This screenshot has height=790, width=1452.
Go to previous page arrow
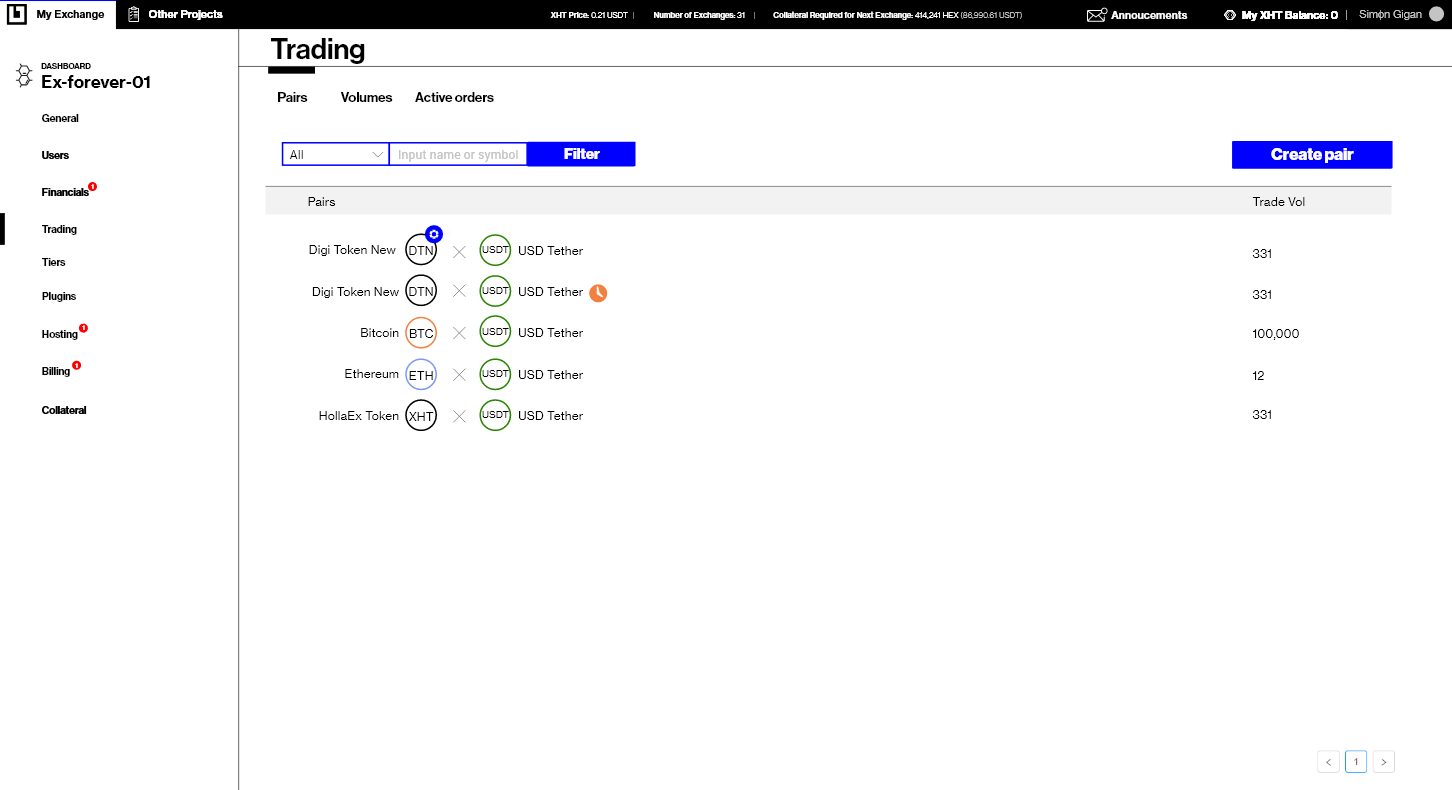[1328, 762]
